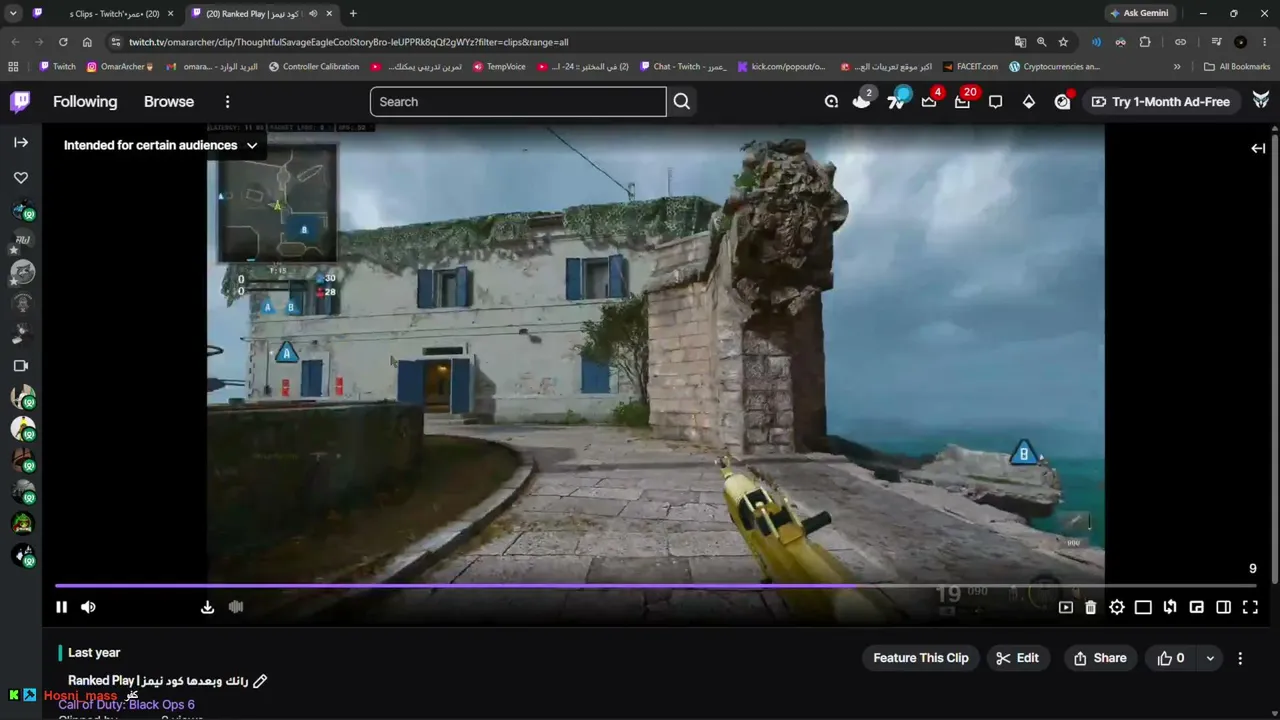Open the Whispers speech bubble icon
This screenshot has height=720, width=1280.
[x=995, y=101]
